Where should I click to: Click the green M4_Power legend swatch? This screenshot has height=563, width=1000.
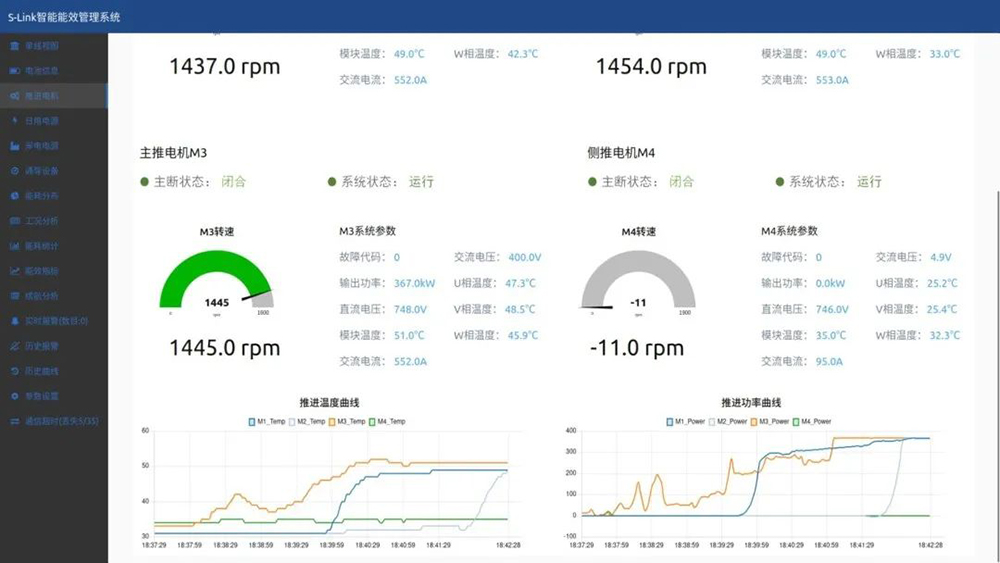click(797, 421)
